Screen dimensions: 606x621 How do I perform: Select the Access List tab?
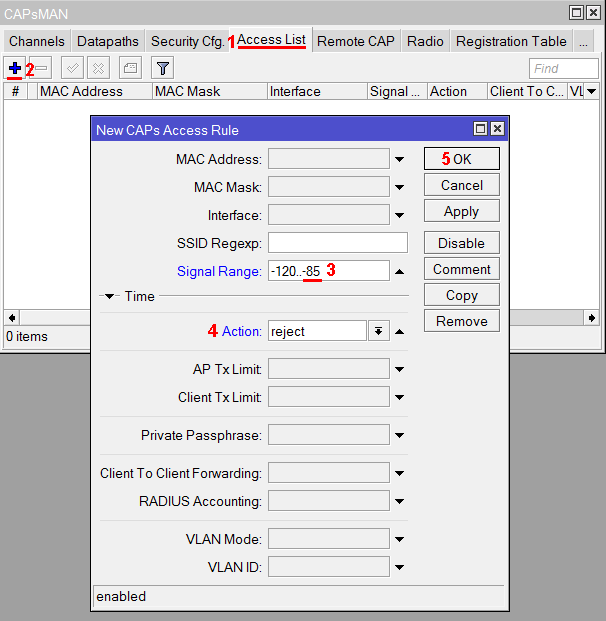point(271,40)
